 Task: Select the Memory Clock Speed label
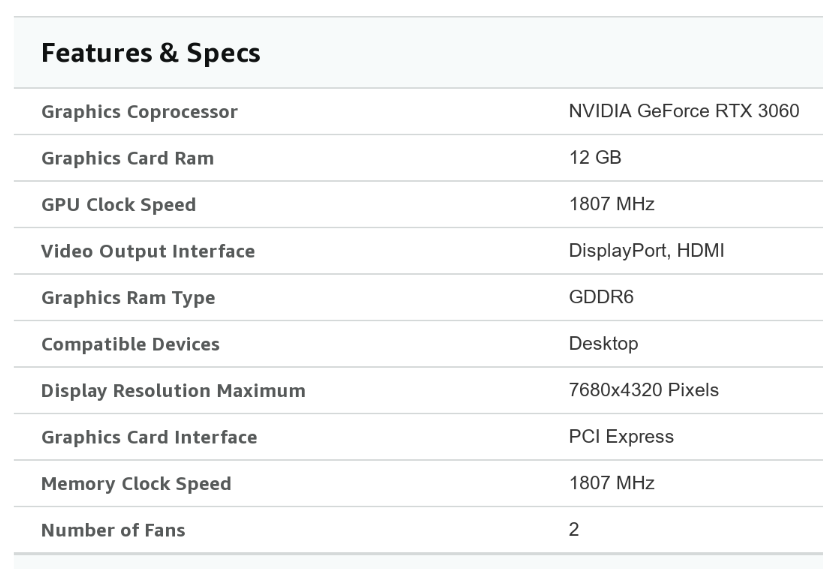point(136,483)
